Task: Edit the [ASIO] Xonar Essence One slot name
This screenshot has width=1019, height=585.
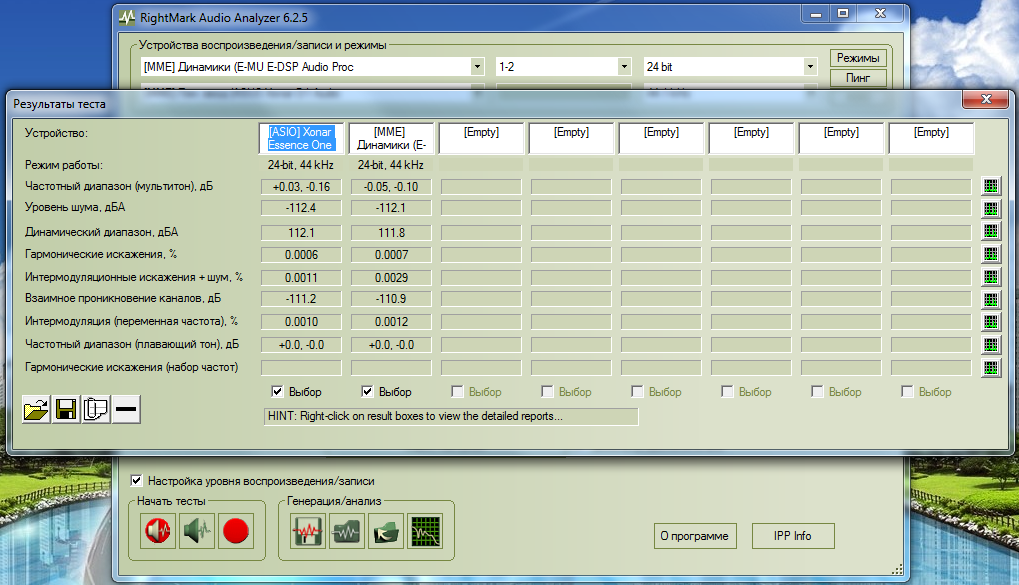Action: tap(301, 138)
